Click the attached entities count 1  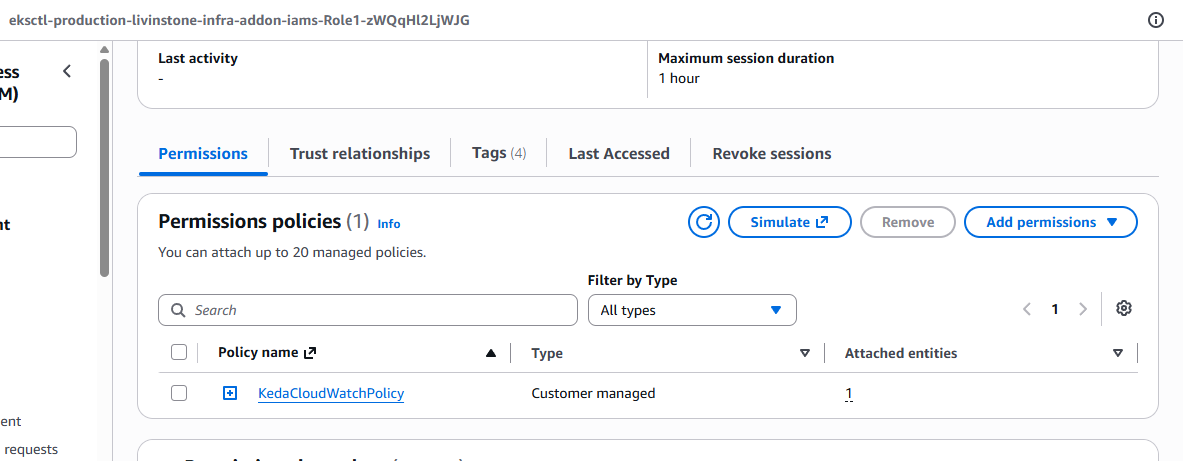(849, 393)
